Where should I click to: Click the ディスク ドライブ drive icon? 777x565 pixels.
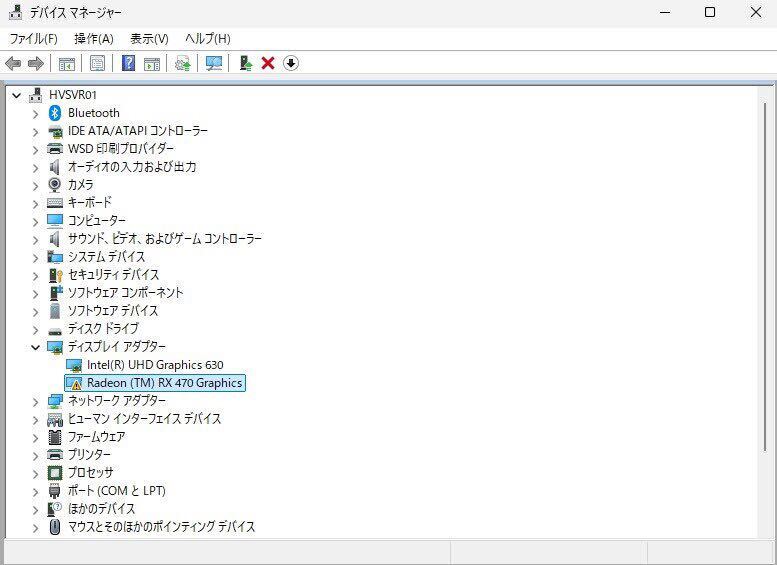[55, 331]
